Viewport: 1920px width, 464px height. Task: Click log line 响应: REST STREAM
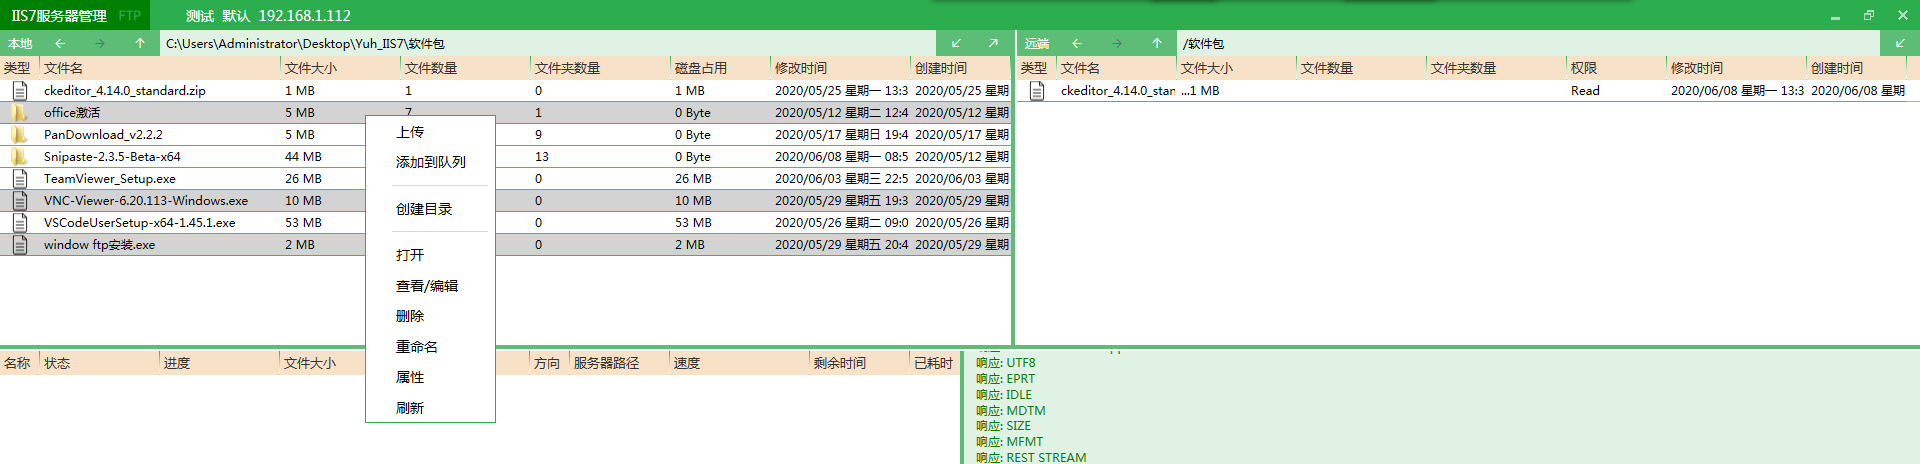pyautogui.click(x=1031, y=457)
